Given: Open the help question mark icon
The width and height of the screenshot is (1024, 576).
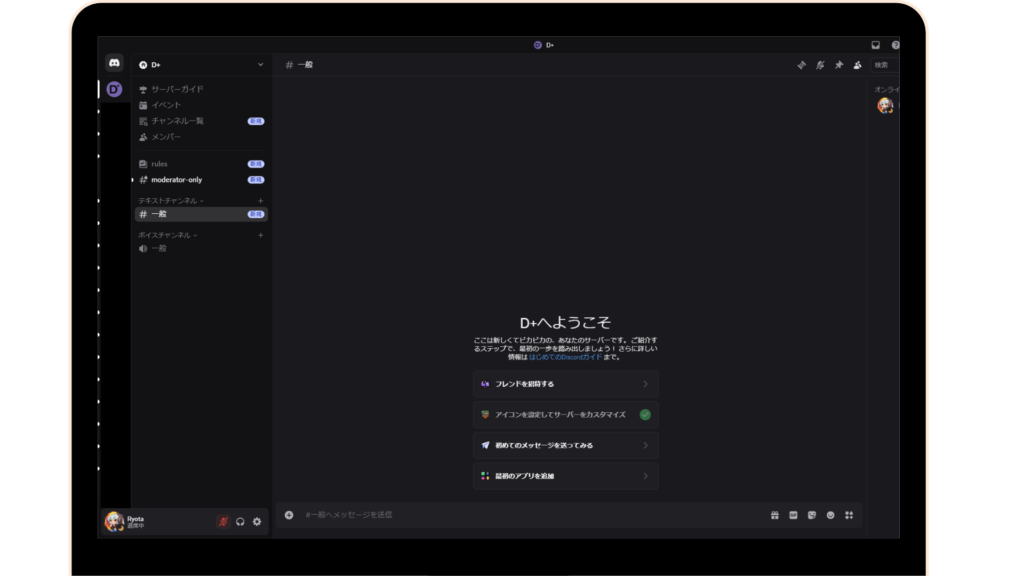Looking at the screenshot, I should coord(895,45).
